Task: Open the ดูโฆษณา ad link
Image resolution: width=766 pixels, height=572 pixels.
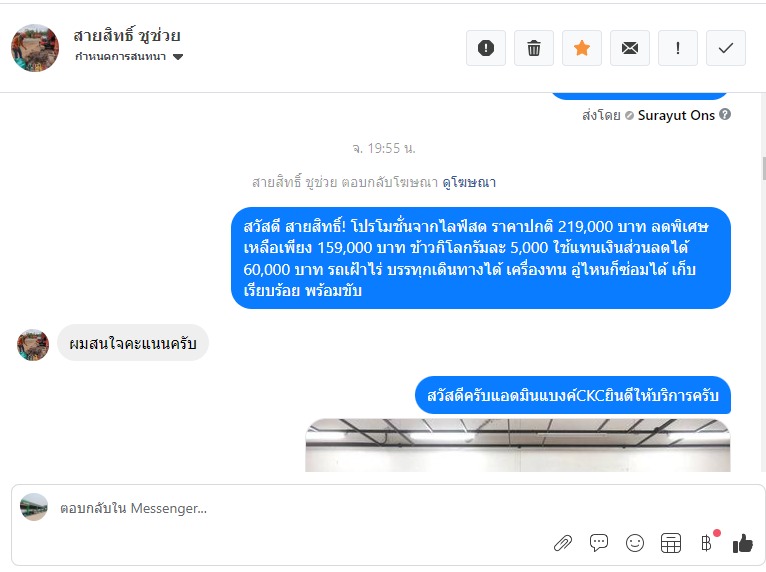Action: coord(469,183)
